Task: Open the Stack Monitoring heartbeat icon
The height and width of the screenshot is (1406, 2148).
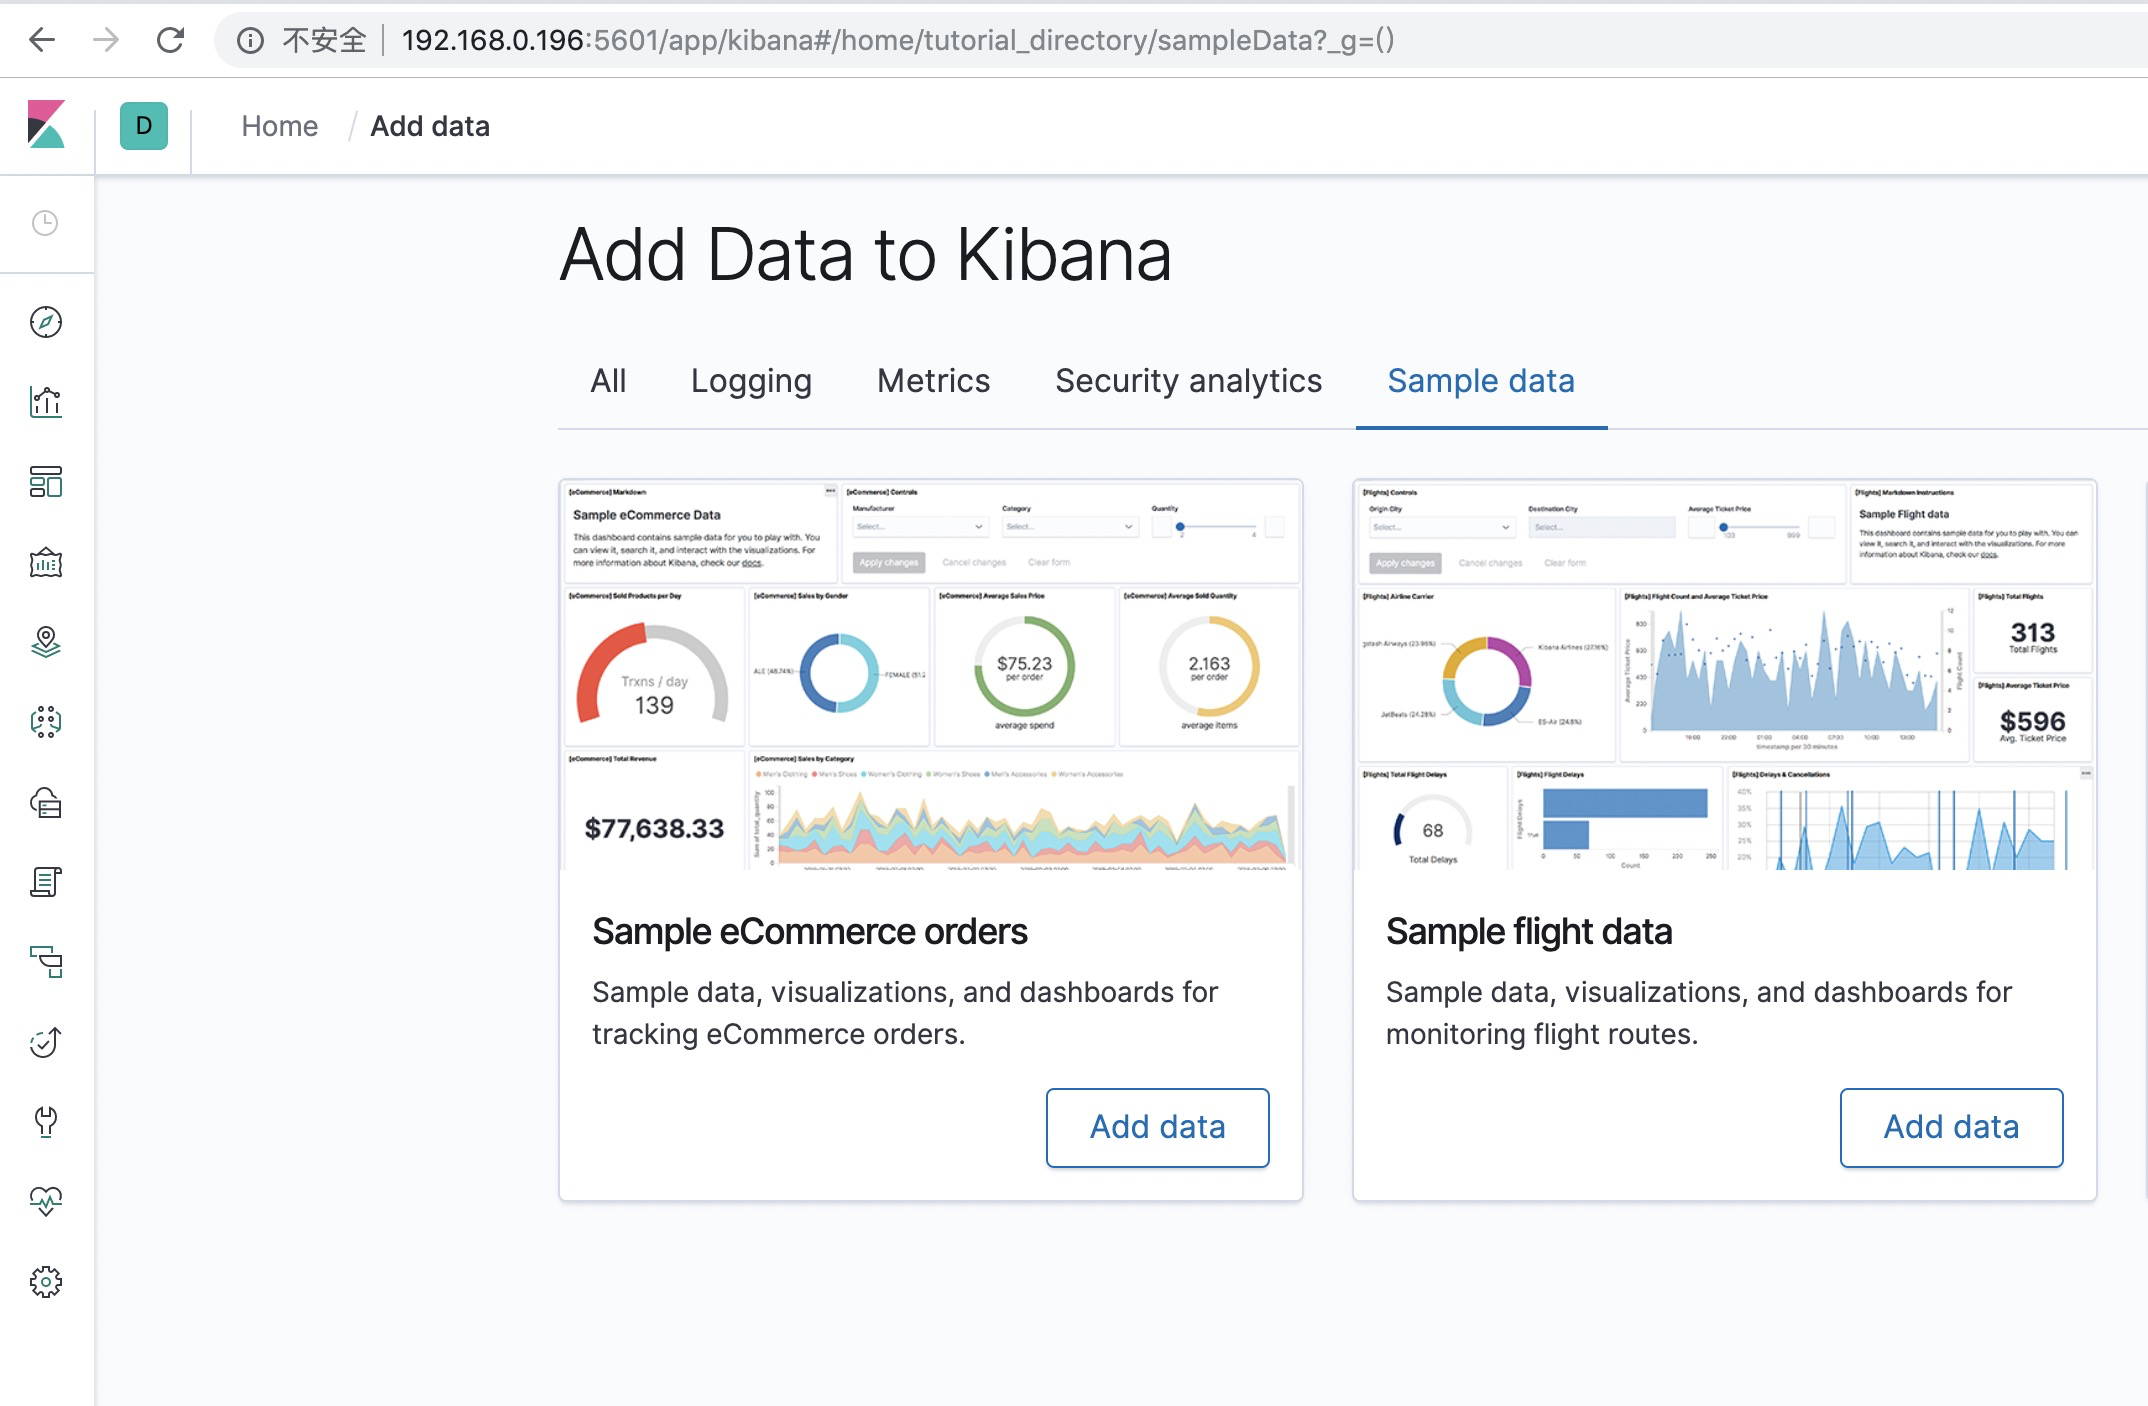Action: [x=46, y=1201]
